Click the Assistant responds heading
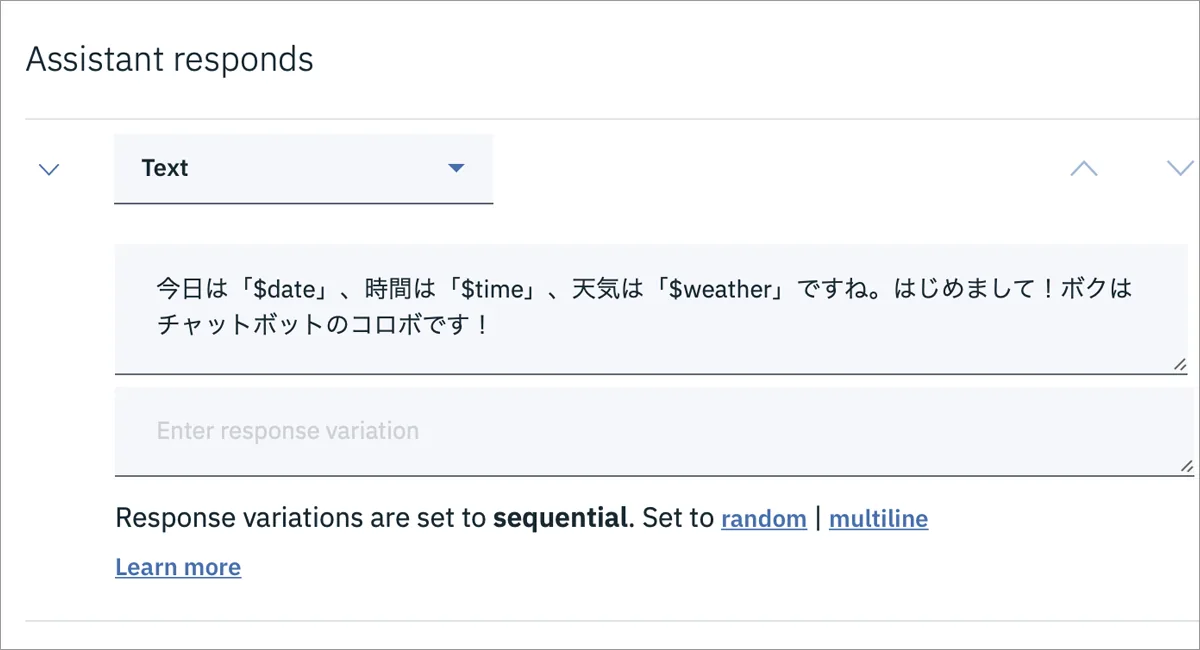This screenshot has width=1200, height=650. [169, 59]
